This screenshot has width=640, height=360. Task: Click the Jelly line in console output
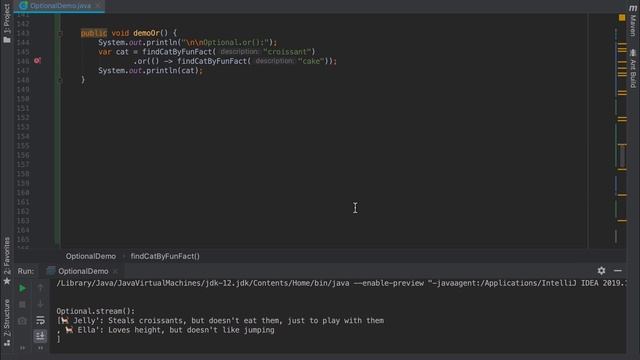tap(220, 320)
